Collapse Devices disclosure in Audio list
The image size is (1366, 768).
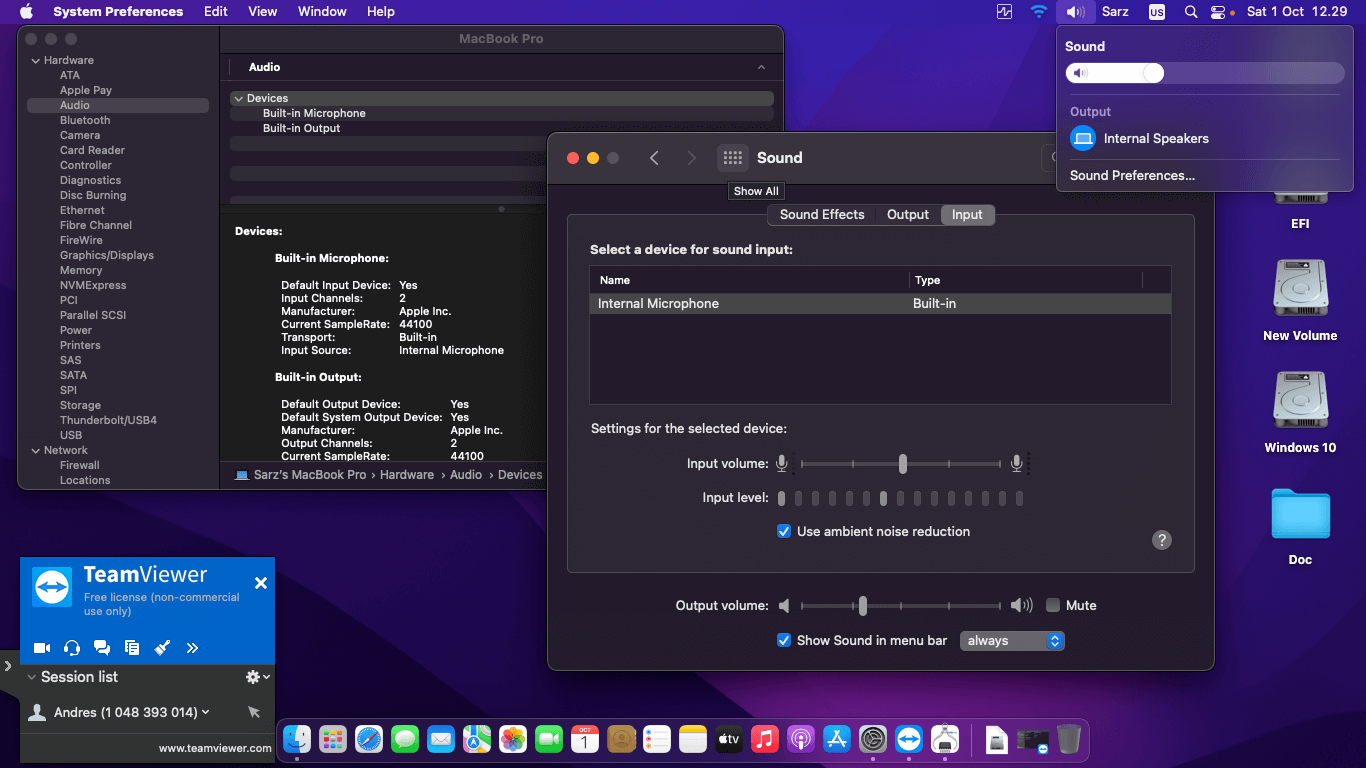tap(239, 99)
